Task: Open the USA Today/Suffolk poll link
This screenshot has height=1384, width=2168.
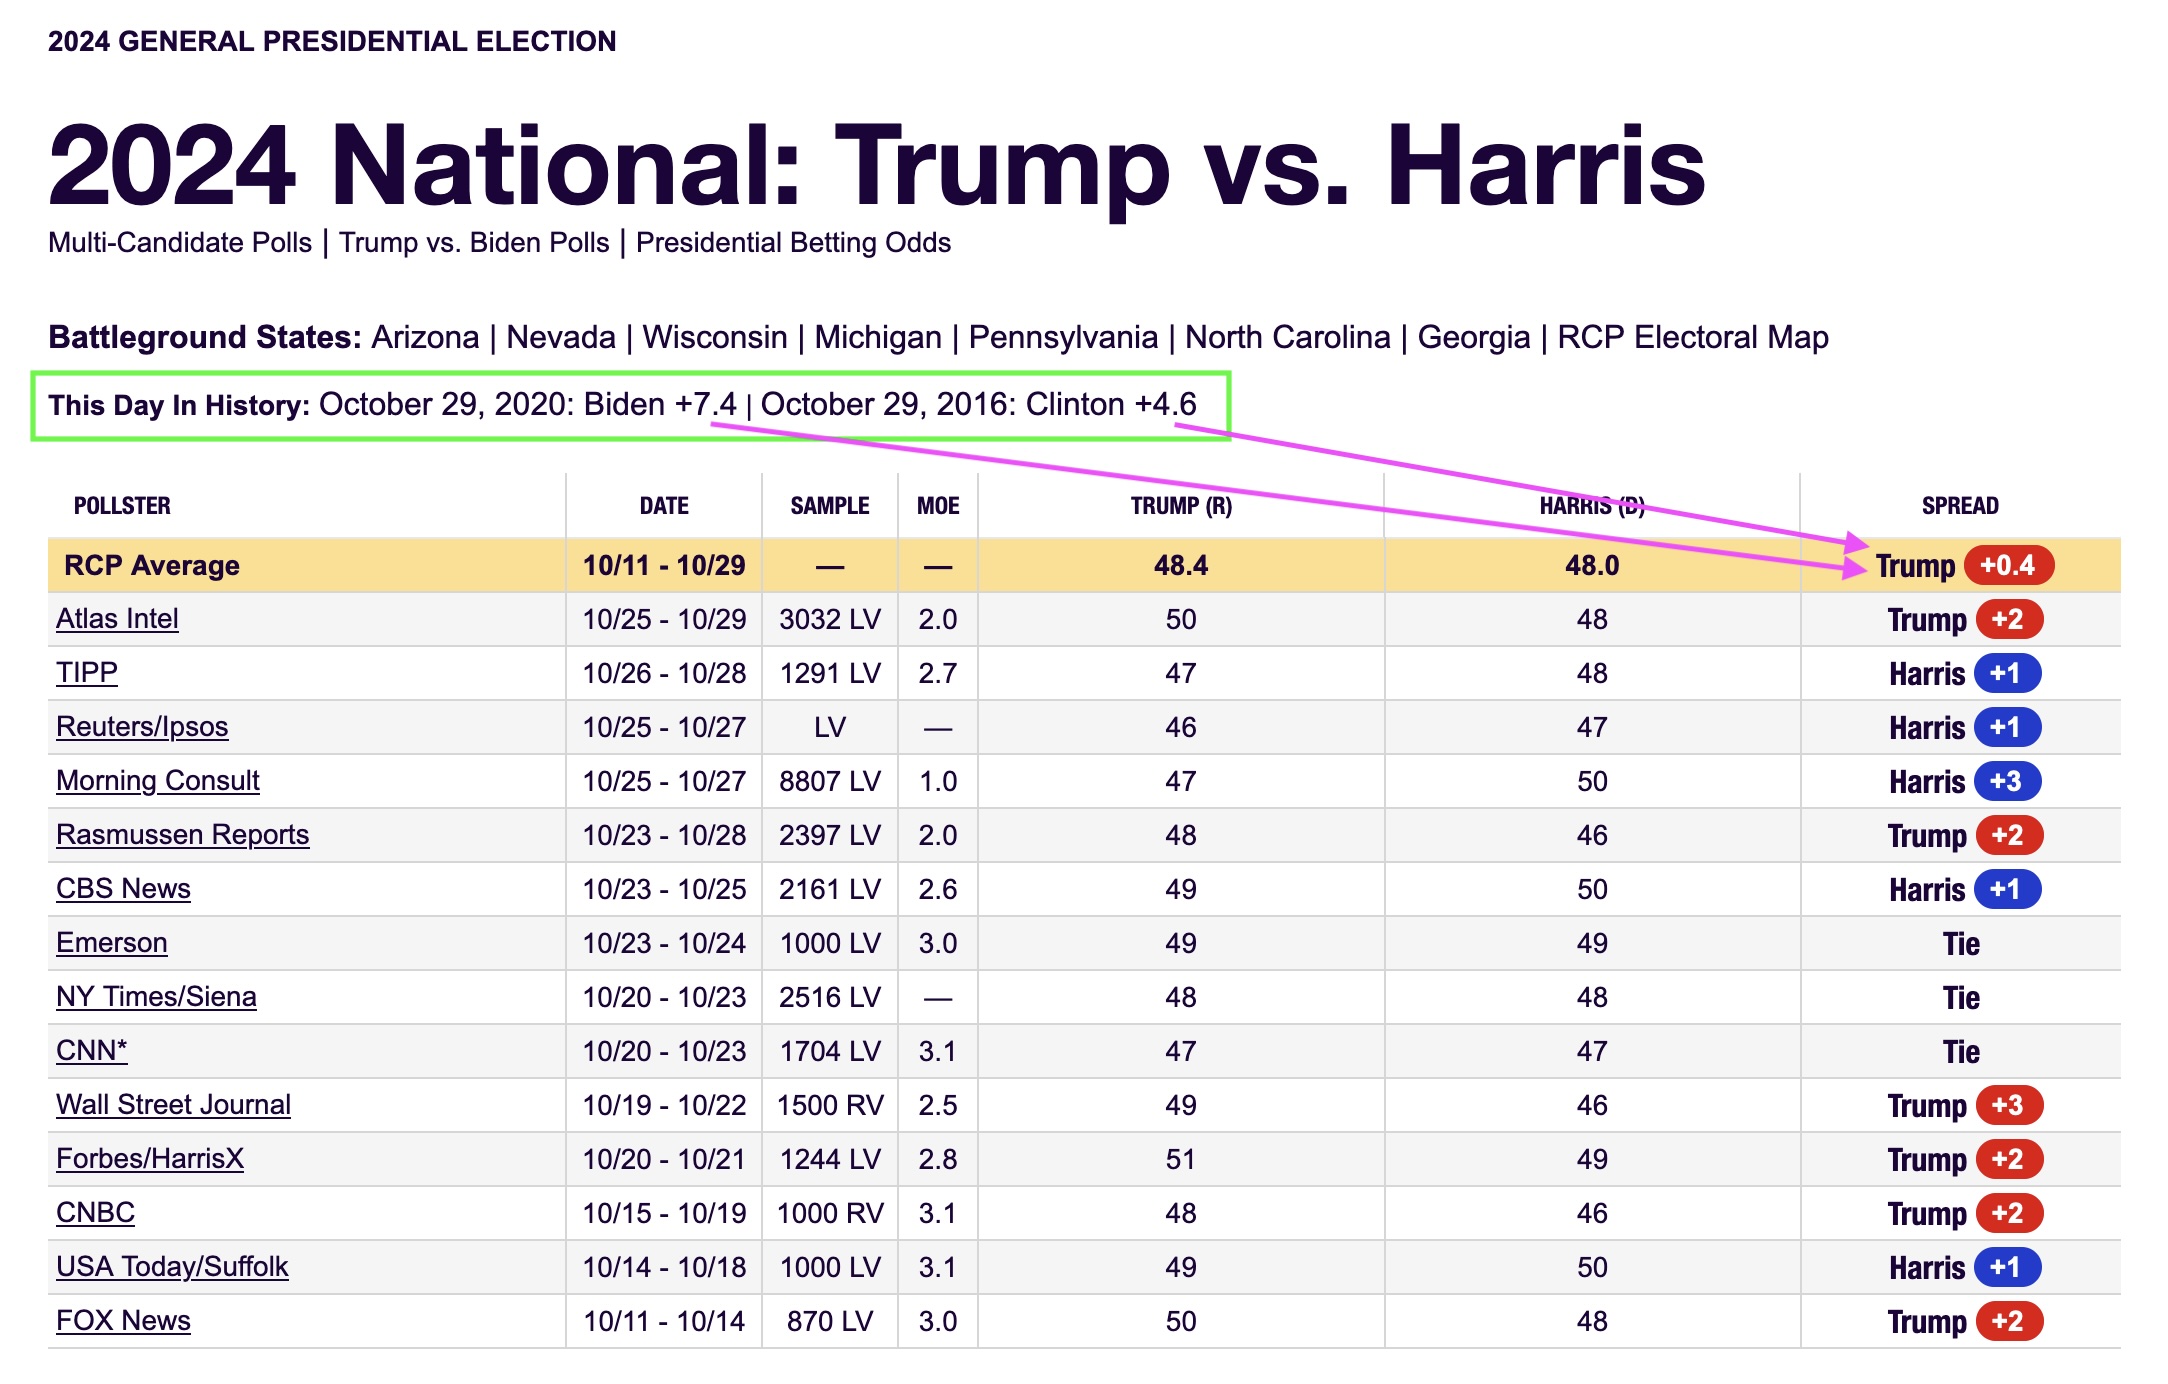Action: pyautogui.click(x=172, y=1267)
